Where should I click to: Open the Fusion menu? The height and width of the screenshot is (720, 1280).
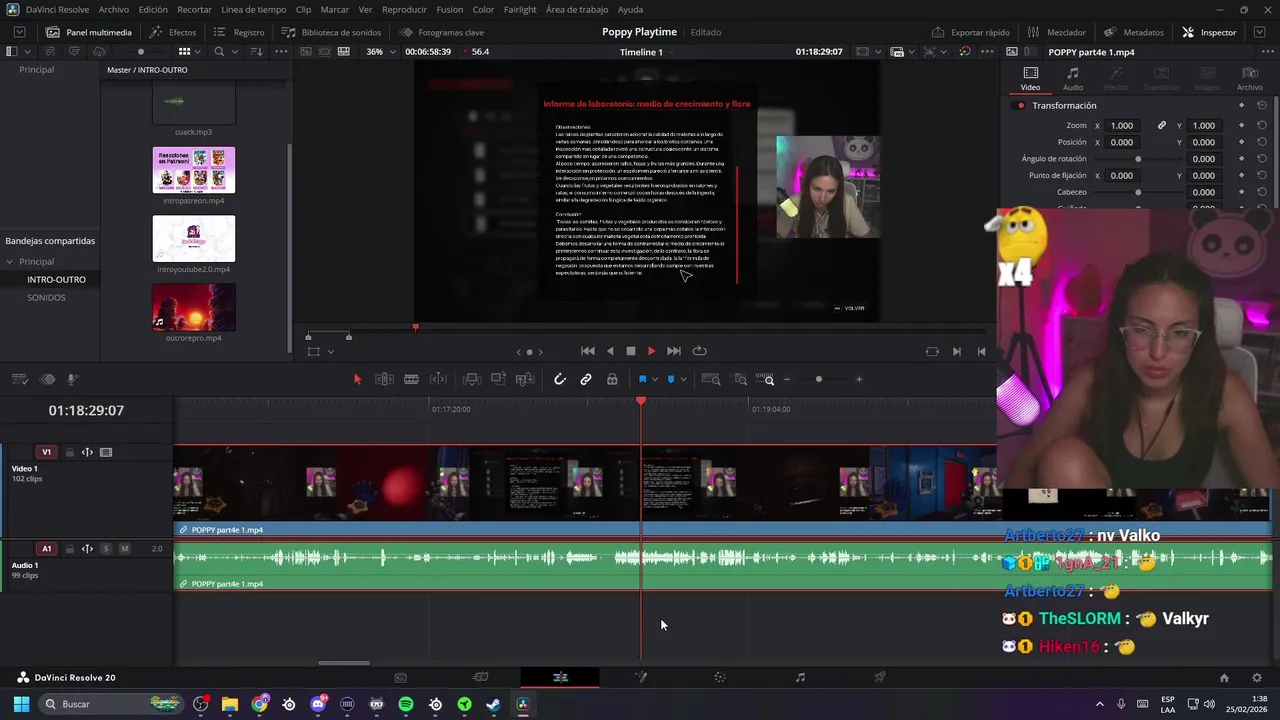point(449,9)
